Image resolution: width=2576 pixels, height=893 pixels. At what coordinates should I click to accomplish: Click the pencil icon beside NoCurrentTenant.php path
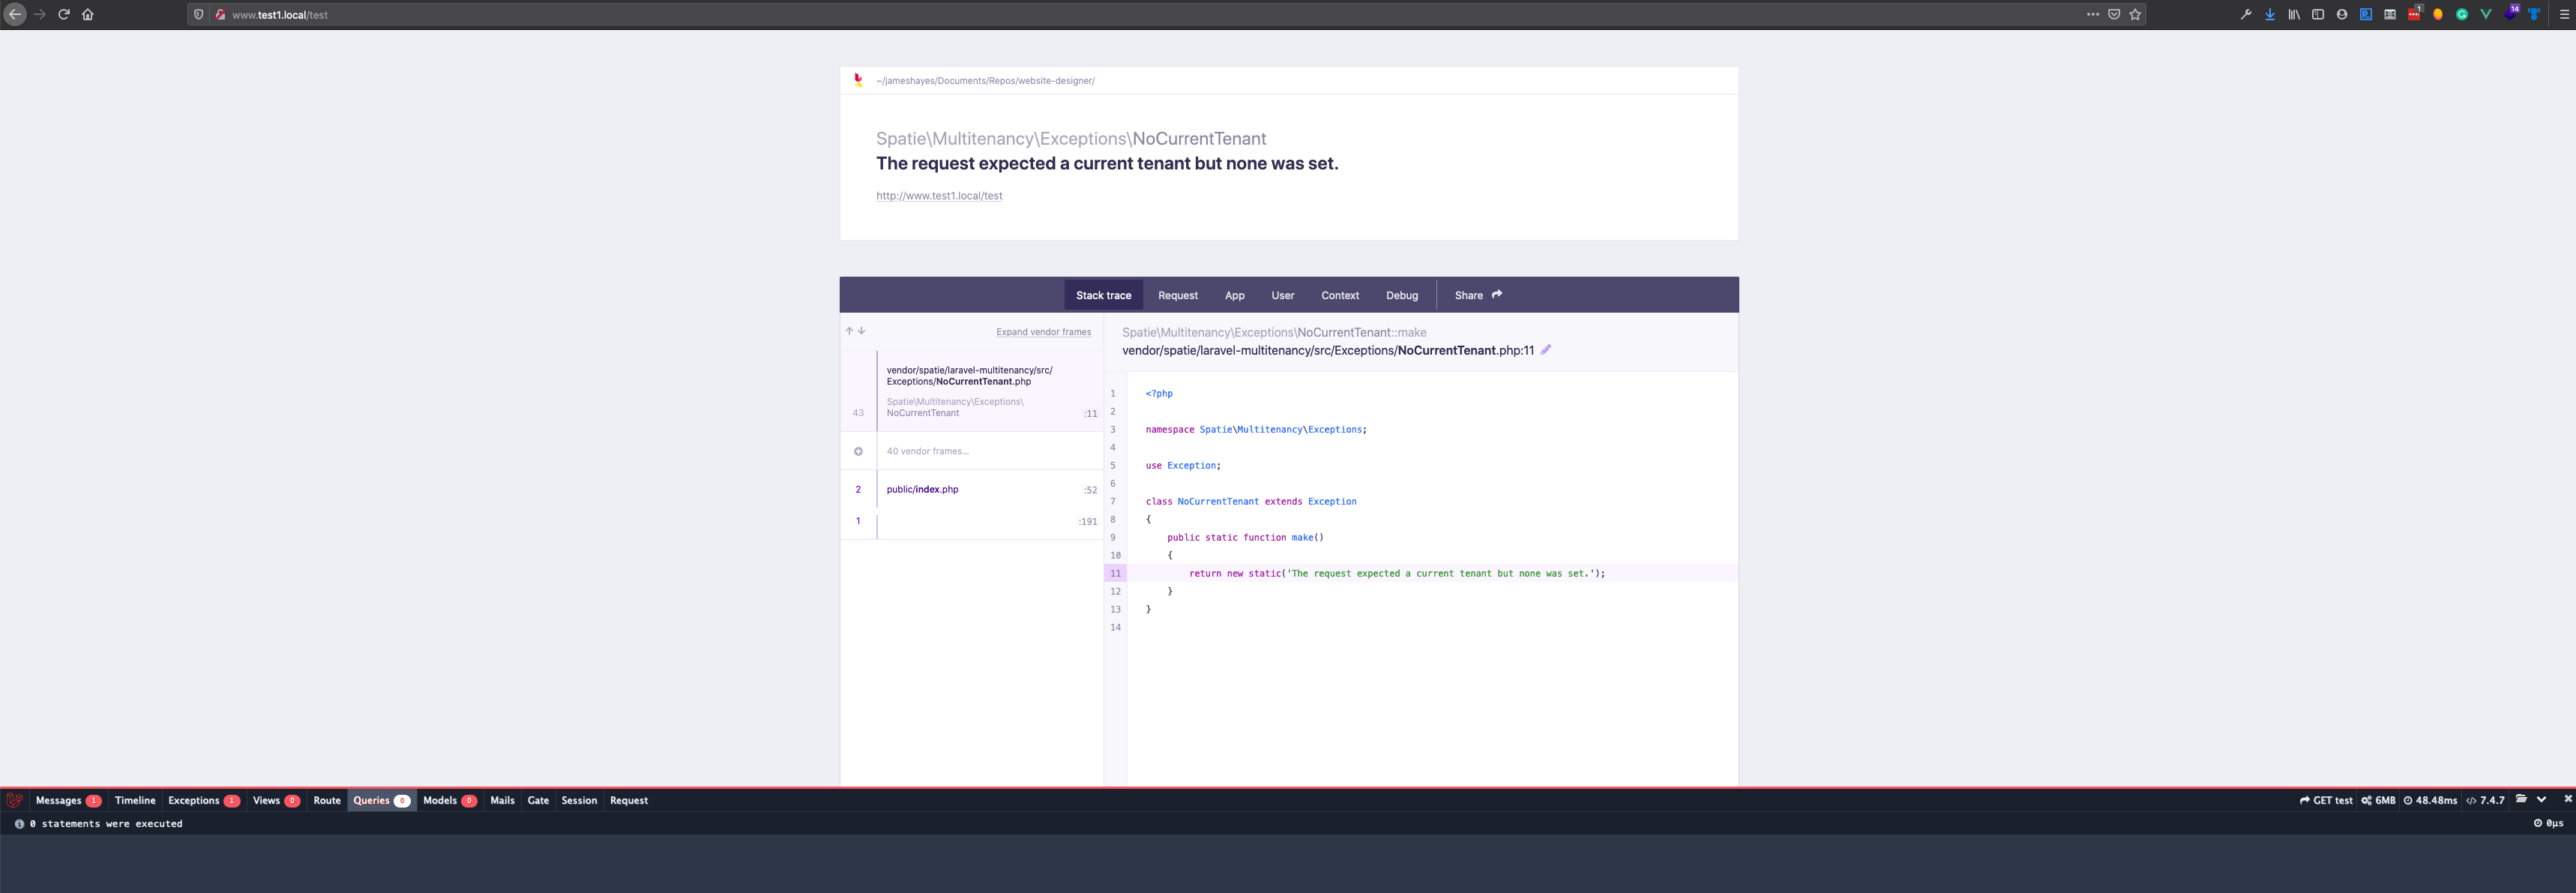click(x=1546, y=350)
